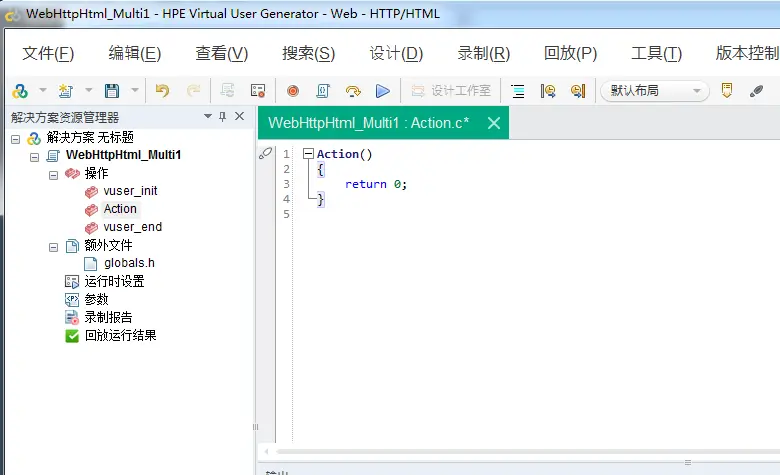Replay the script with the blue play icon
Screen dimensions: 780x475
383,91
